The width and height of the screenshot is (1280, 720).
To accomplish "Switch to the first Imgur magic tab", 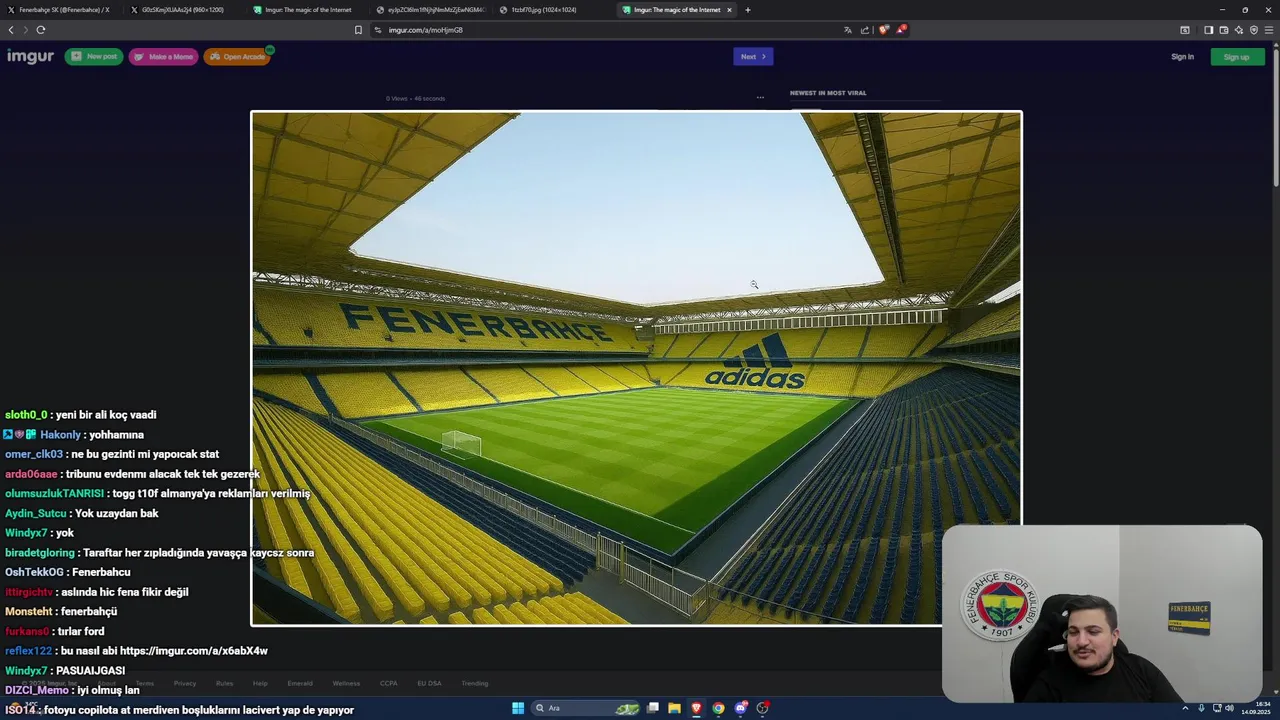I will pyautogui.click(x=305, y=10).
